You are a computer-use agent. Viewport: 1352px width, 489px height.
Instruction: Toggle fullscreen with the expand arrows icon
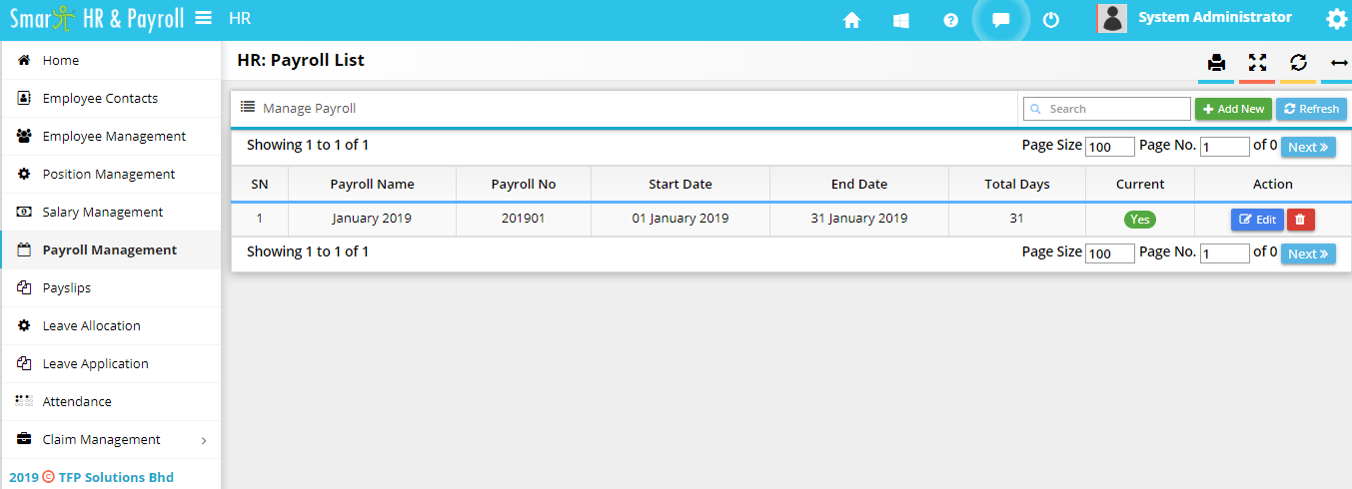click(x=1257, y=63)
